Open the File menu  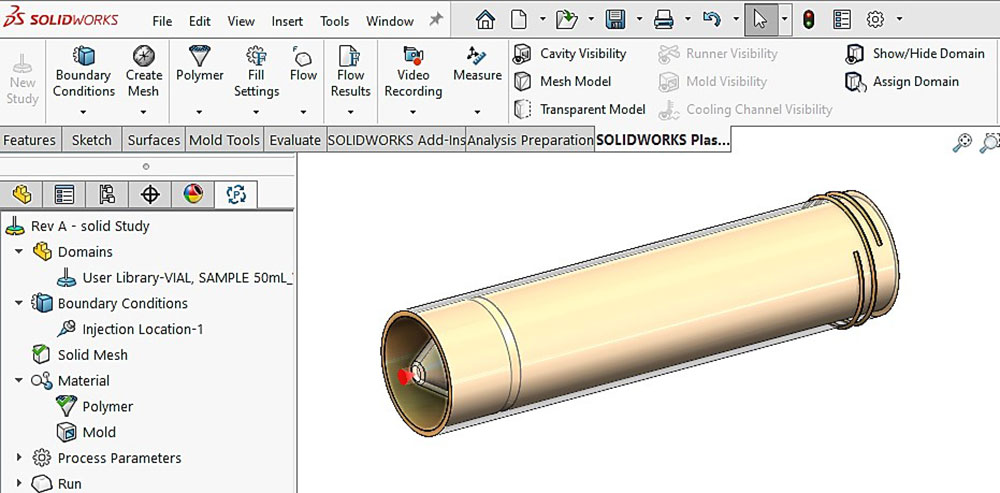pos(162,21)
